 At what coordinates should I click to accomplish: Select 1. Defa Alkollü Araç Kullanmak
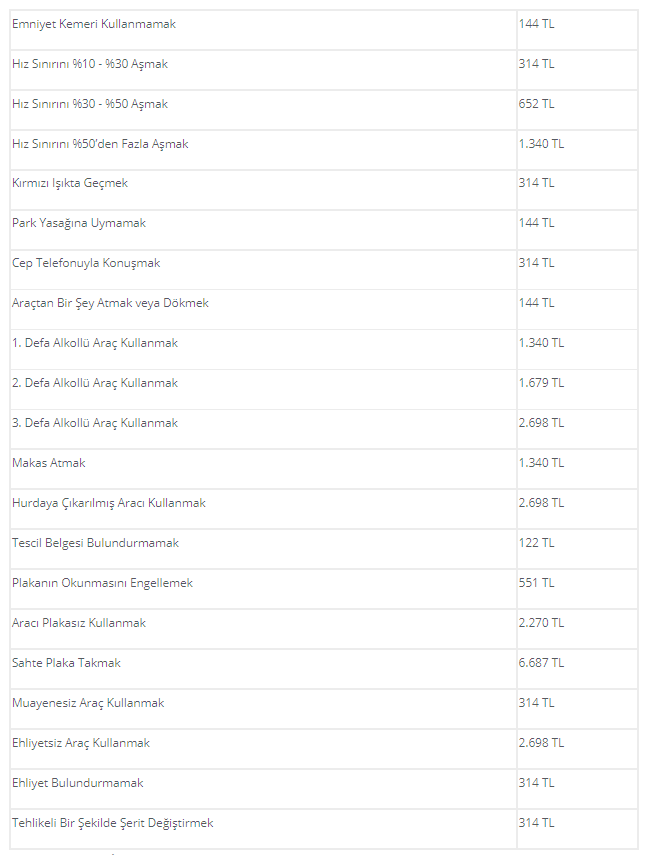[x=95, y=343]
